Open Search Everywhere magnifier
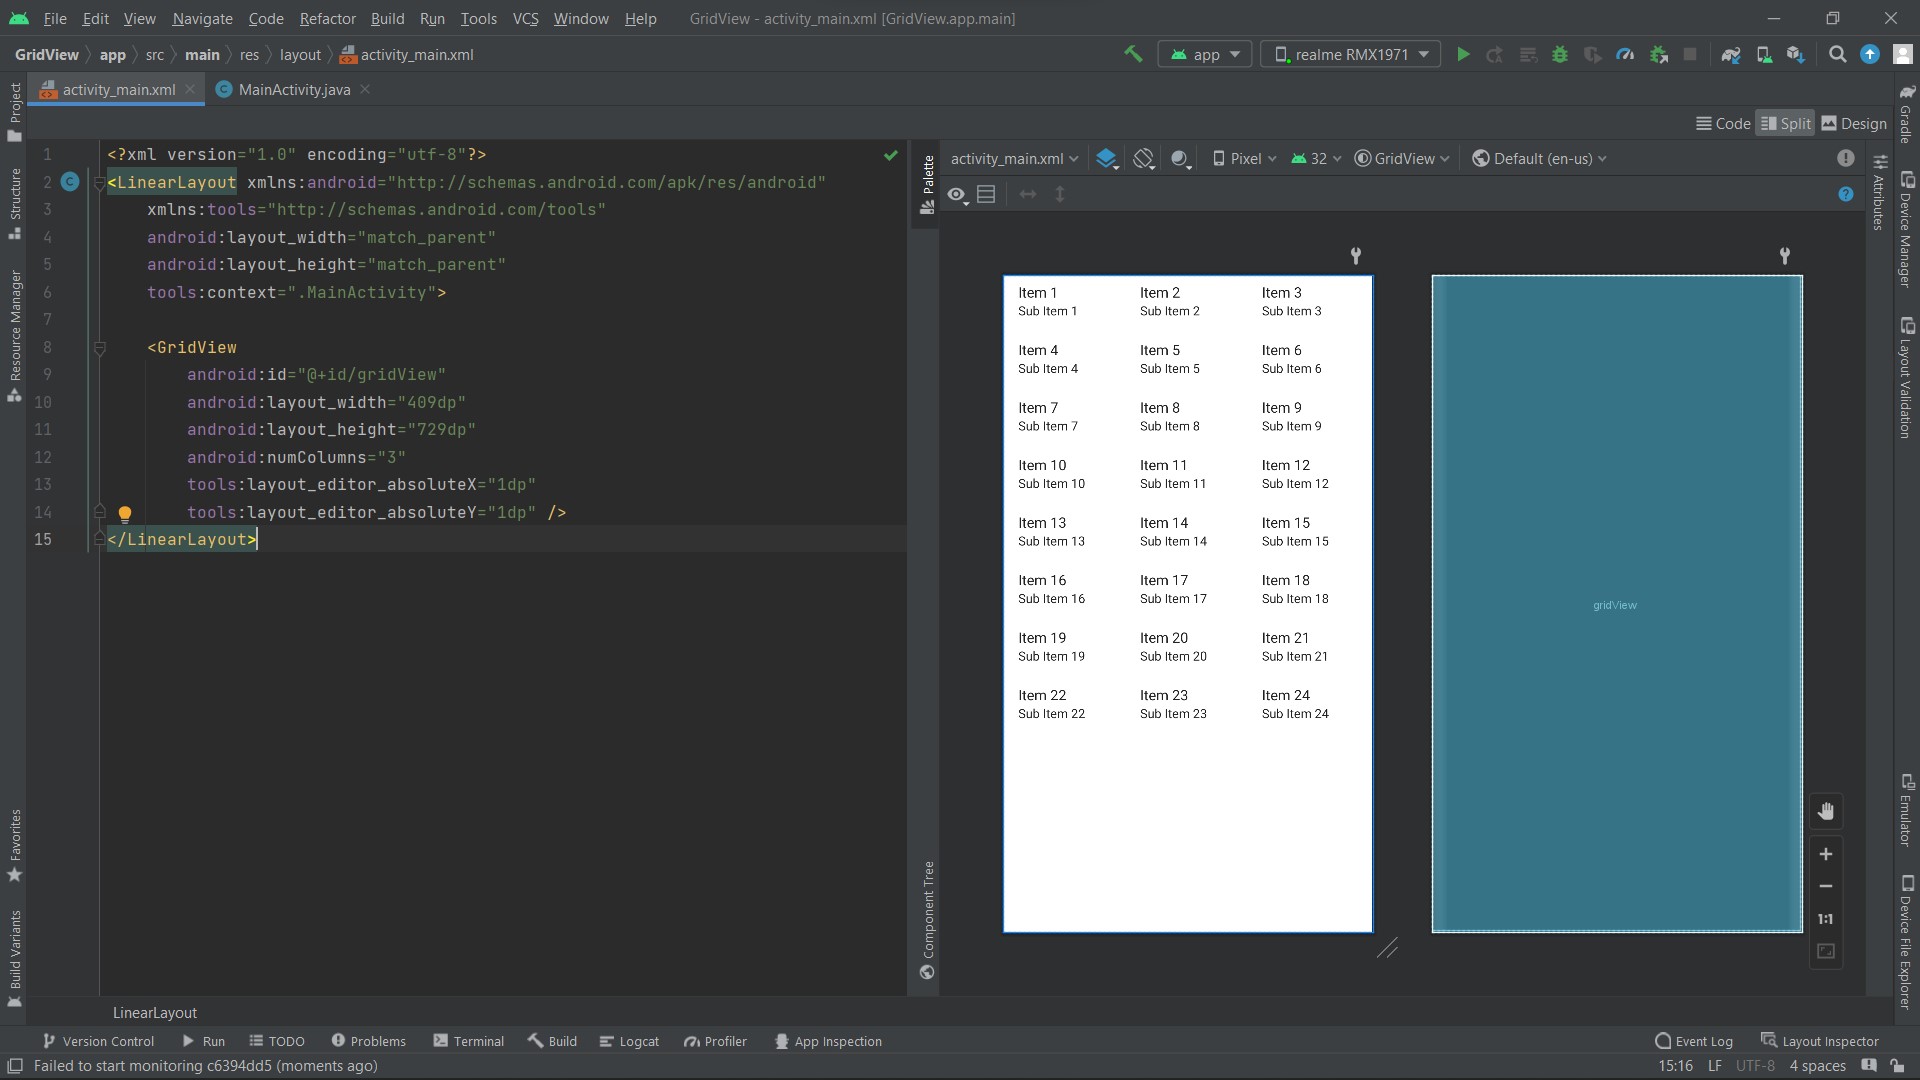Viewport: 1920px width, 1080px height. pyautogui.click(x=1837, y=54)
